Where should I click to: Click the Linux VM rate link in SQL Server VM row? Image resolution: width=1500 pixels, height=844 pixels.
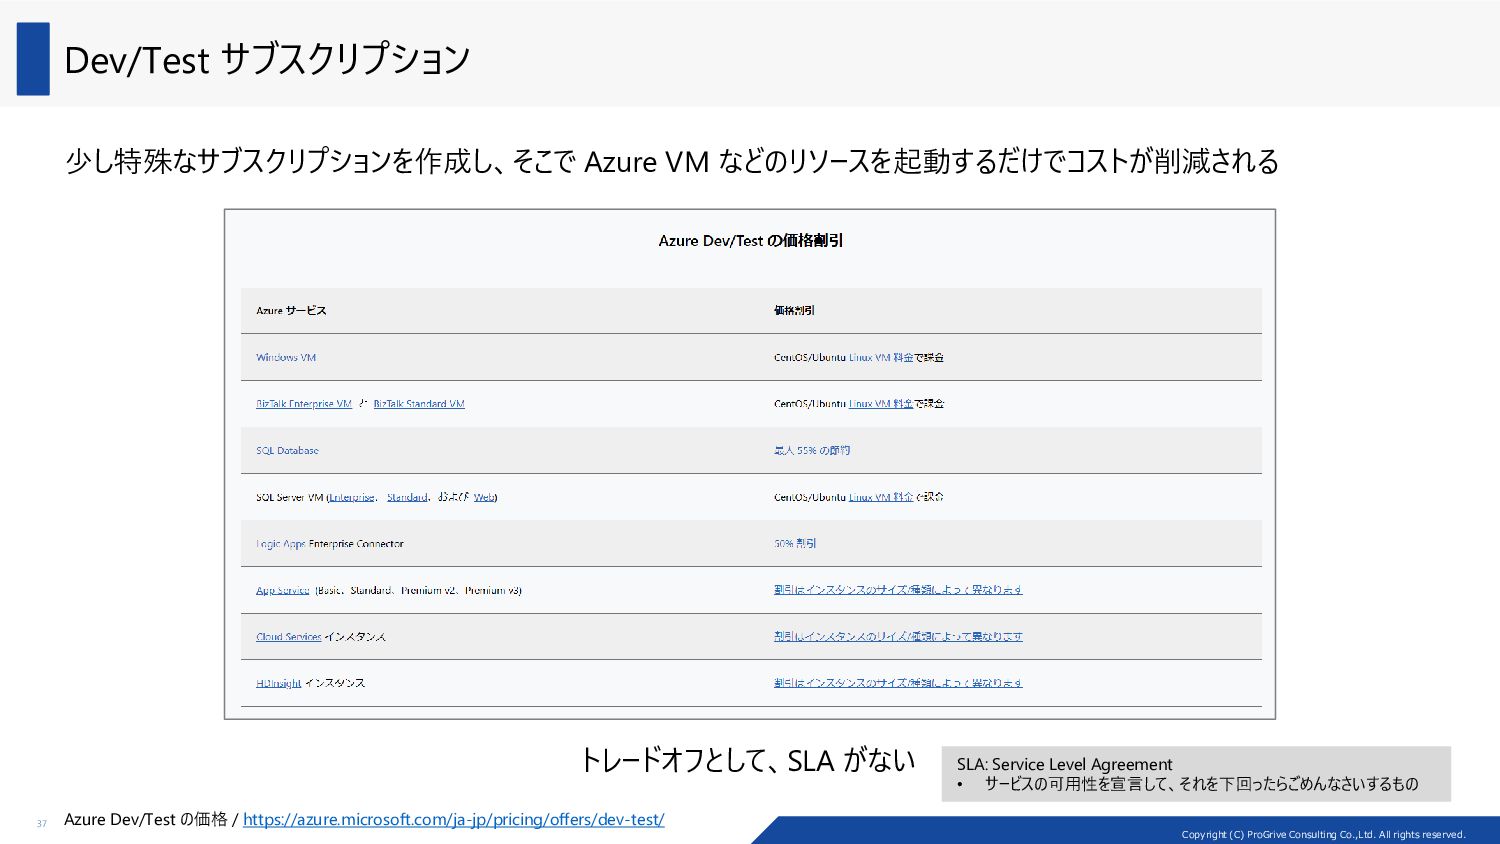pos(881,497)
